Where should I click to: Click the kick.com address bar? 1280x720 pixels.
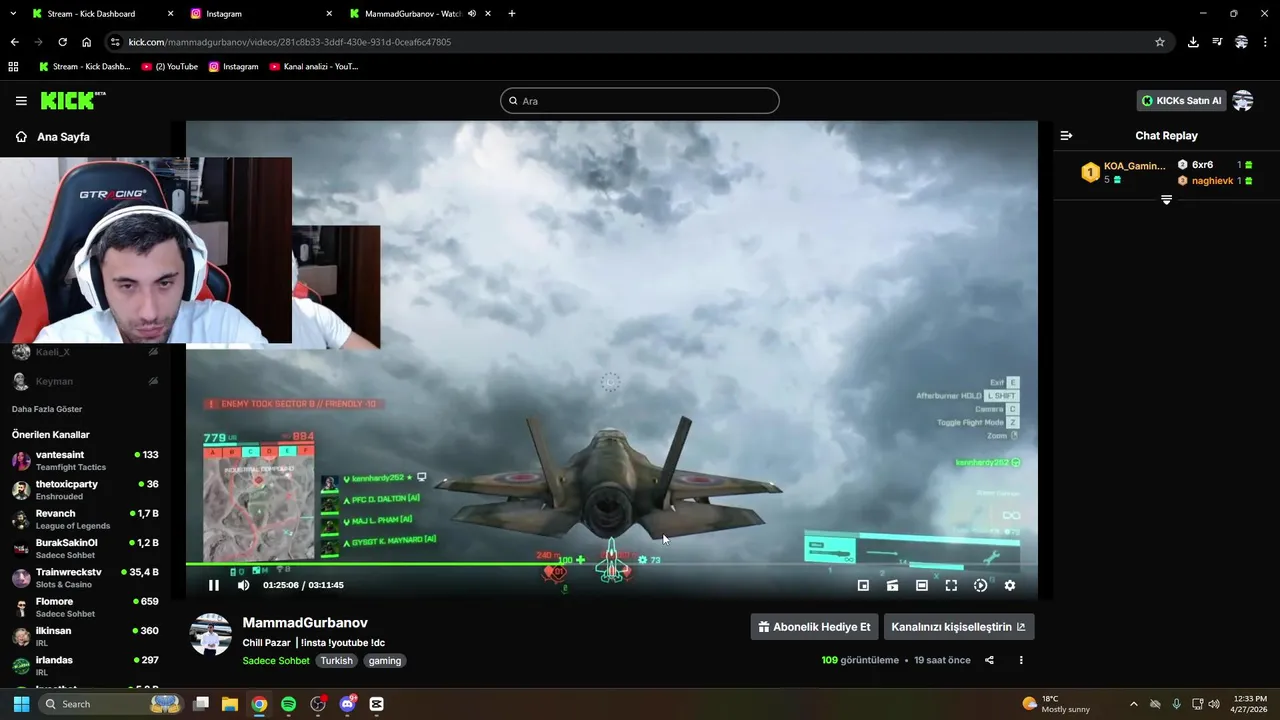(640, 42)
